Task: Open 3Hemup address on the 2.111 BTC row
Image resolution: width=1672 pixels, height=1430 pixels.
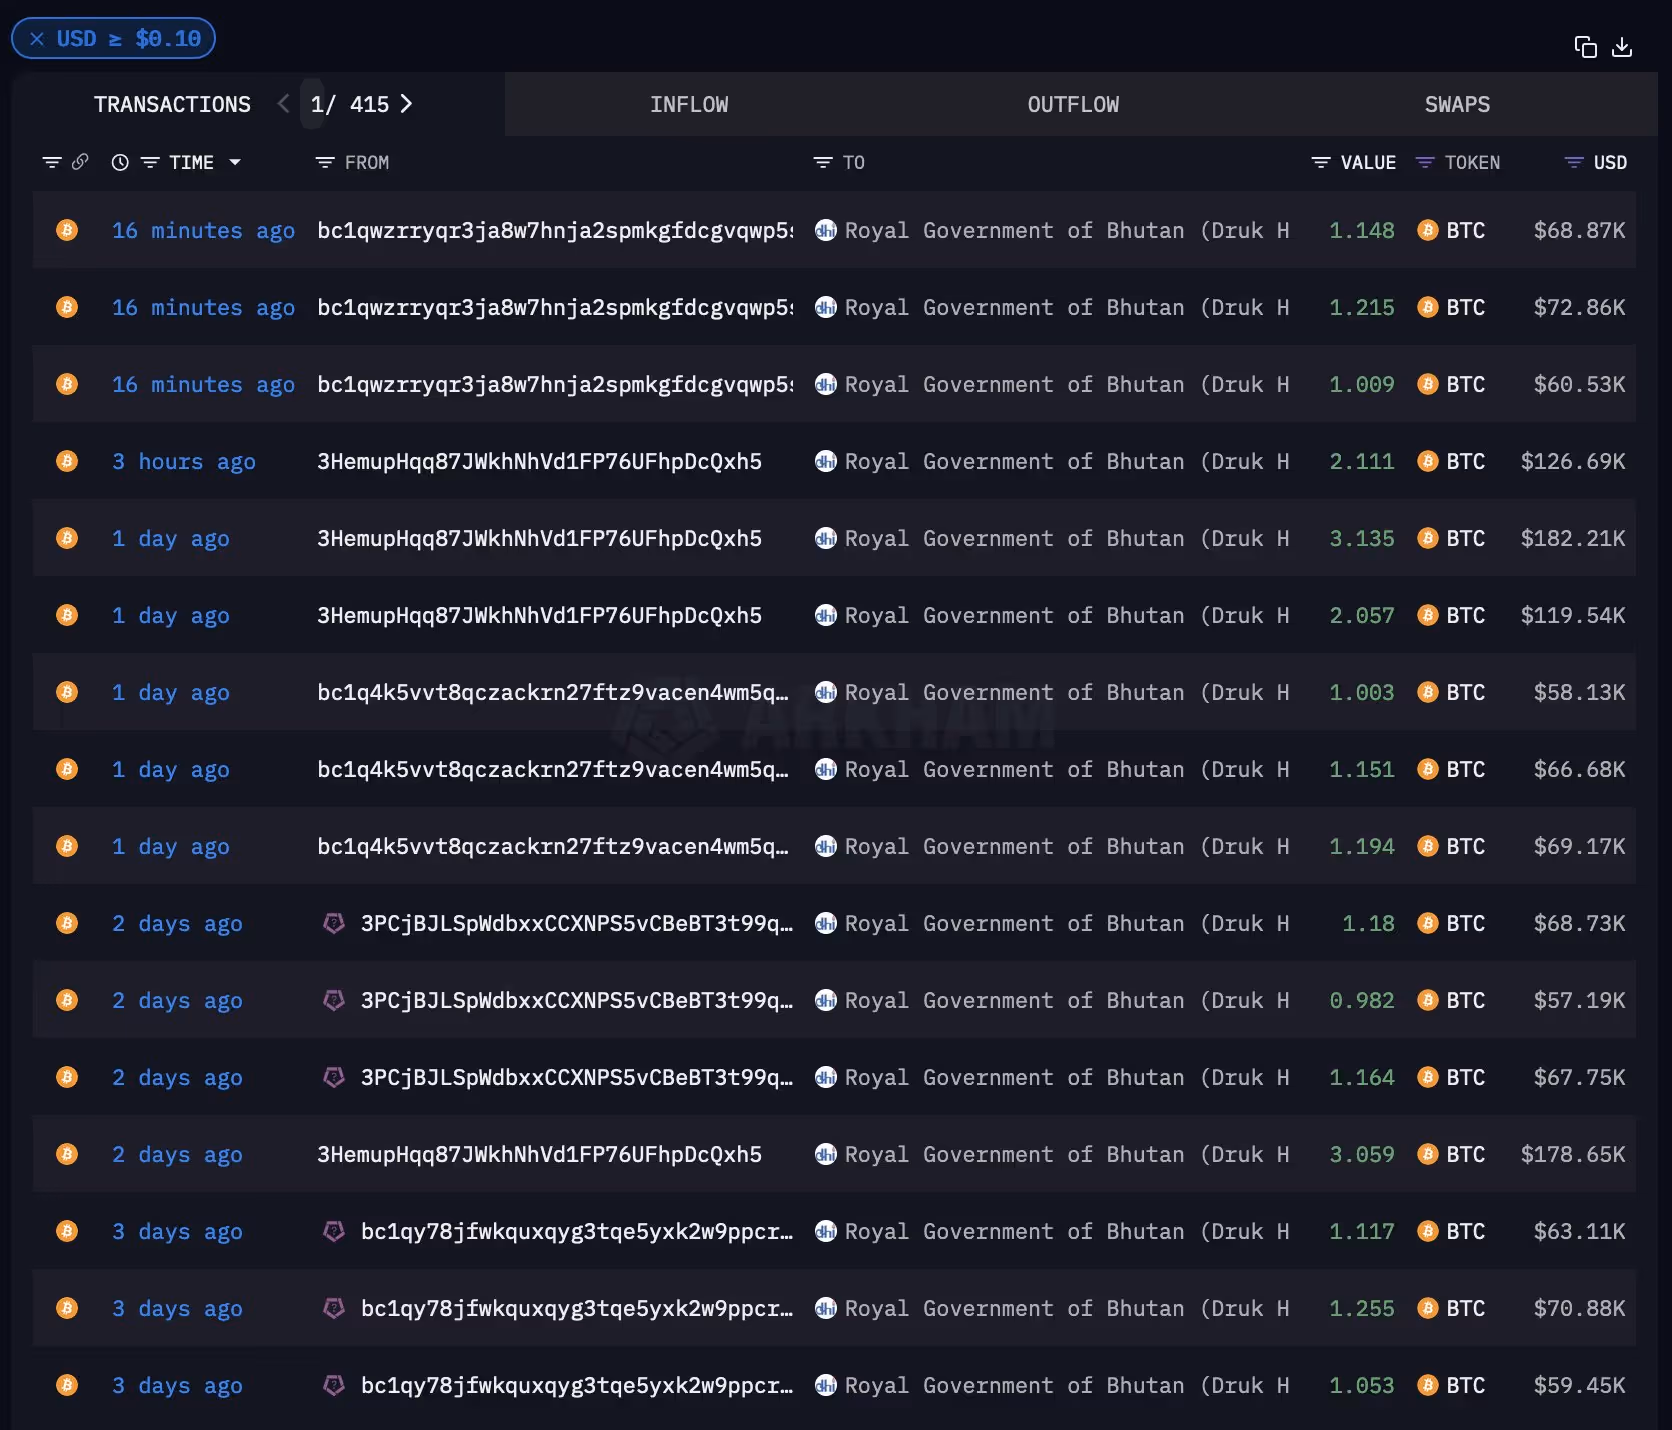Action: [539, 461]
